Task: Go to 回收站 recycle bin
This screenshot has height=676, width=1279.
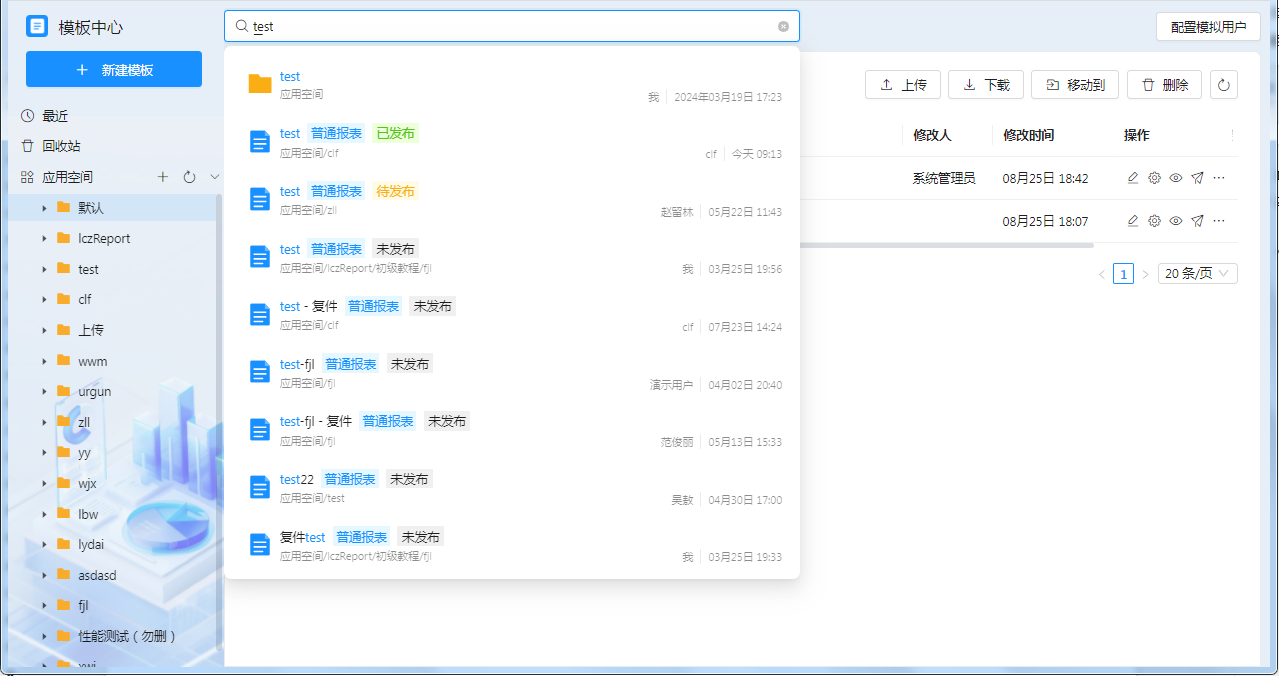Action: pyautogui.click(x=60, y=146)
